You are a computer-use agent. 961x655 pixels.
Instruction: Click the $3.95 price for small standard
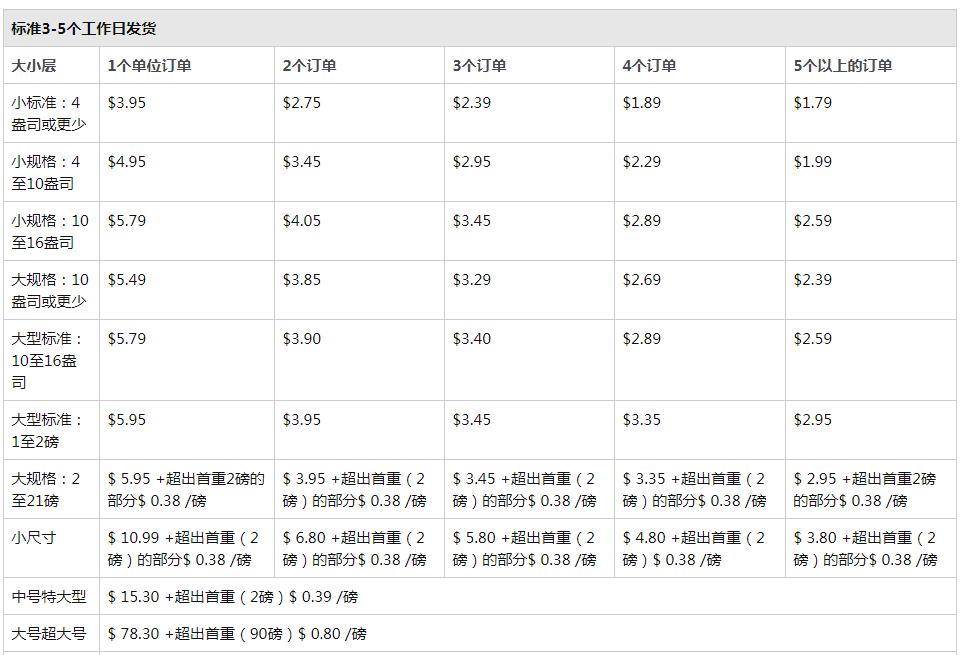tap(127, 102)
